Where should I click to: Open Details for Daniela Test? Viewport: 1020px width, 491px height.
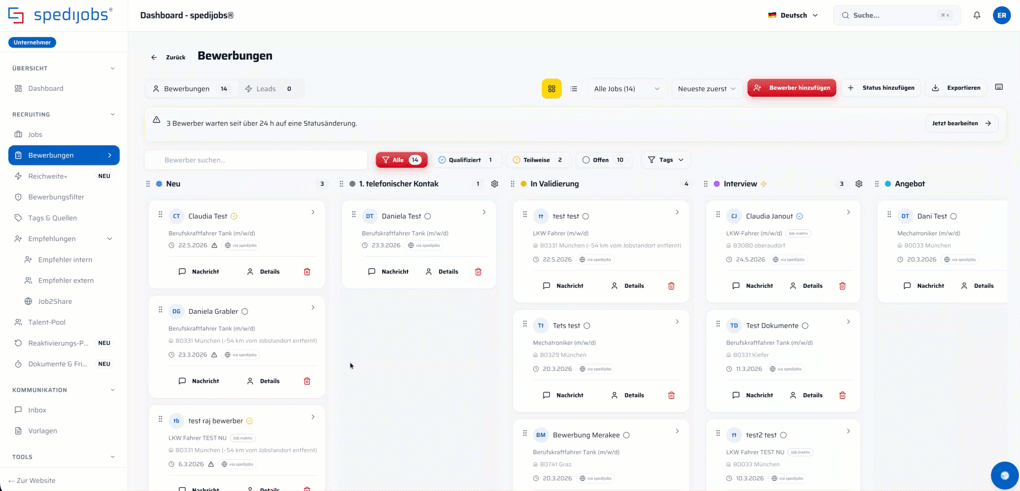pyautogui.click(x=441, y=272)
